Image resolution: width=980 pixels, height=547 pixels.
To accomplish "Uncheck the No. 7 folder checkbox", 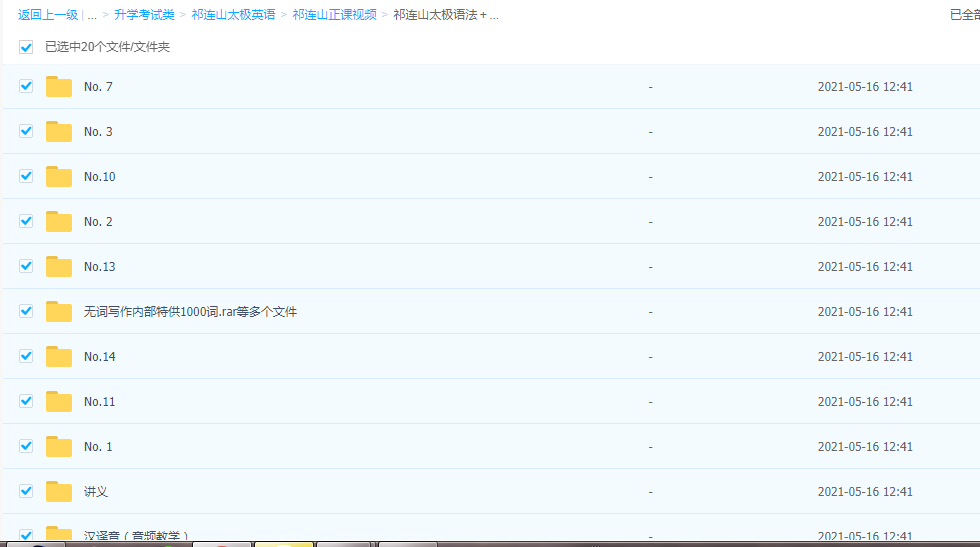I will pyautogui.click(x=26, y=87).
